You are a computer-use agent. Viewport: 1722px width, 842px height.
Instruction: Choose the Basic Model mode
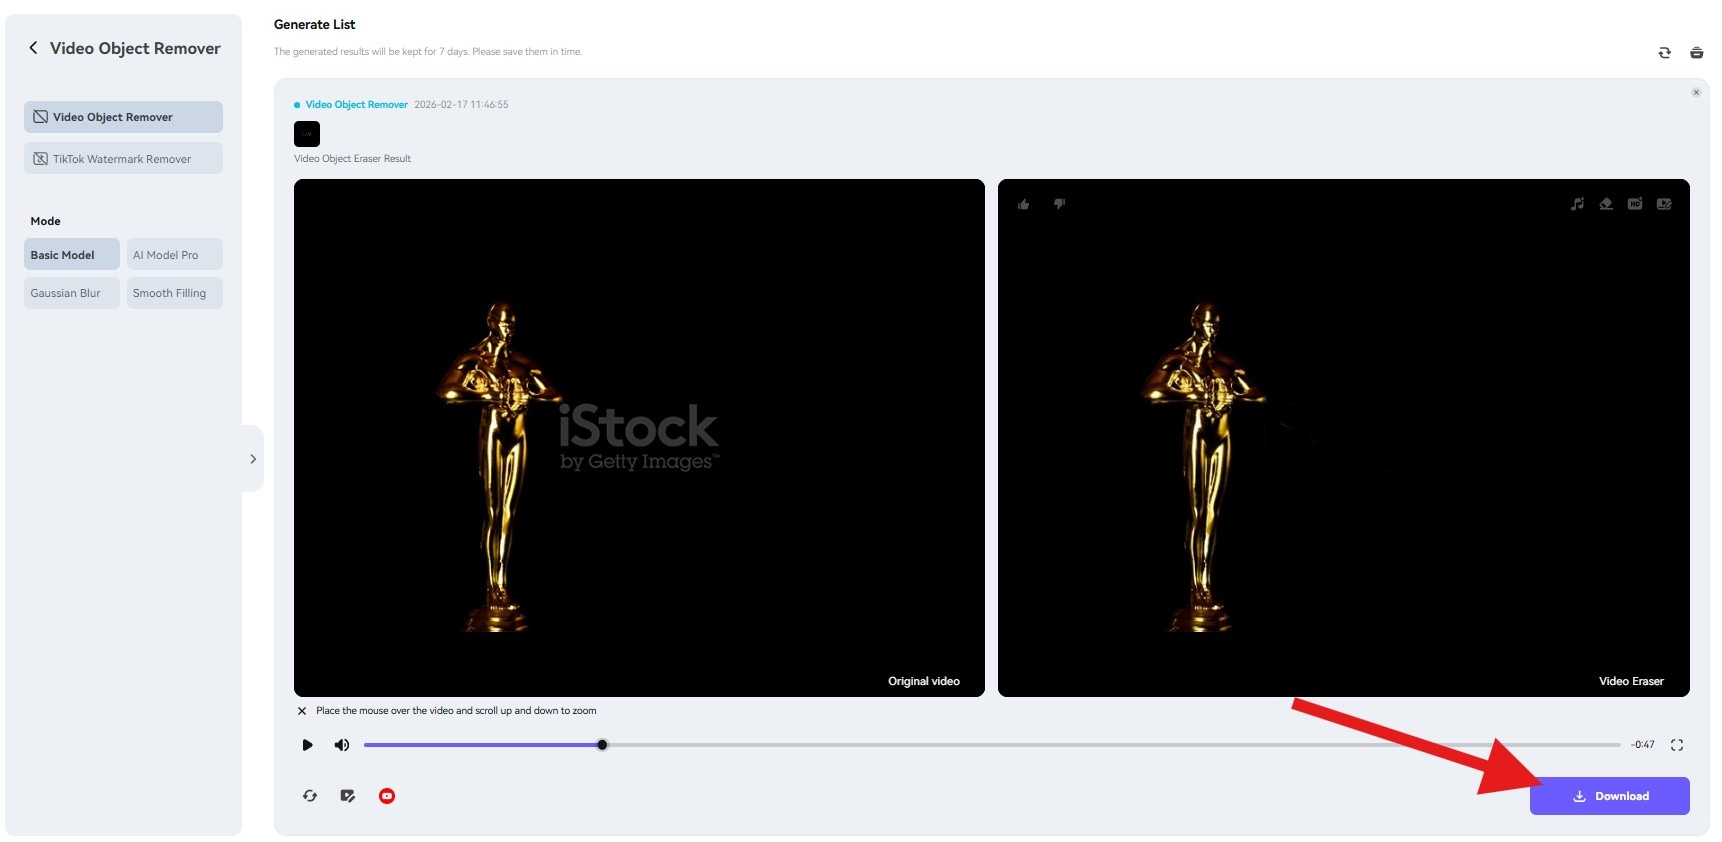coord(72,255)
